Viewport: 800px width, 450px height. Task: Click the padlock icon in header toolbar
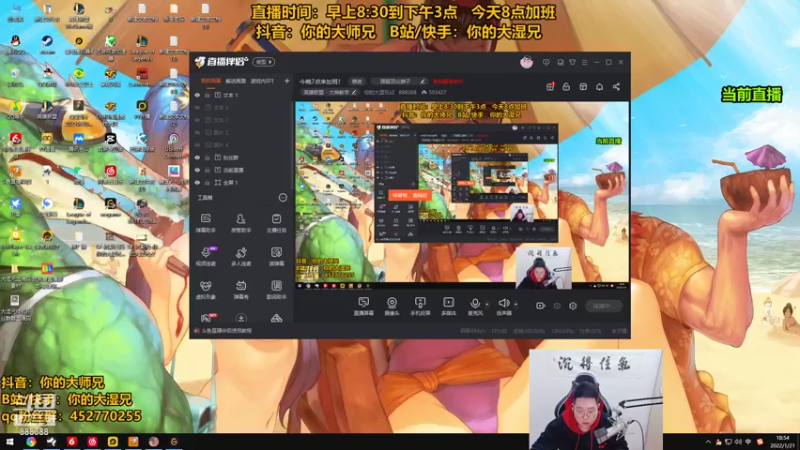[566, 87]
